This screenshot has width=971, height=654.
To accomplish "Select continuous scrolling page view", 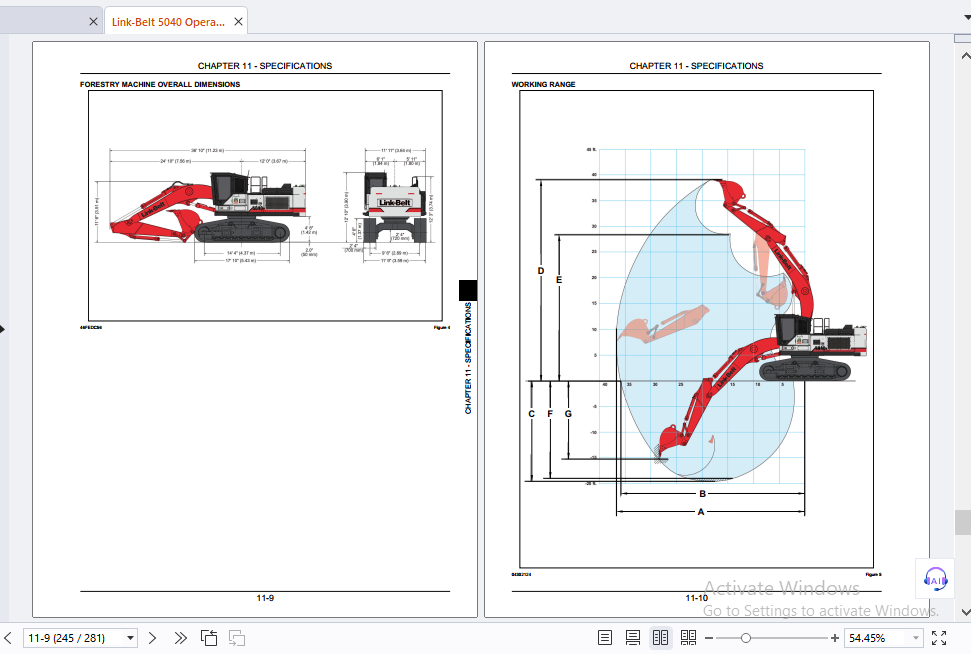I will pos(633,637).
